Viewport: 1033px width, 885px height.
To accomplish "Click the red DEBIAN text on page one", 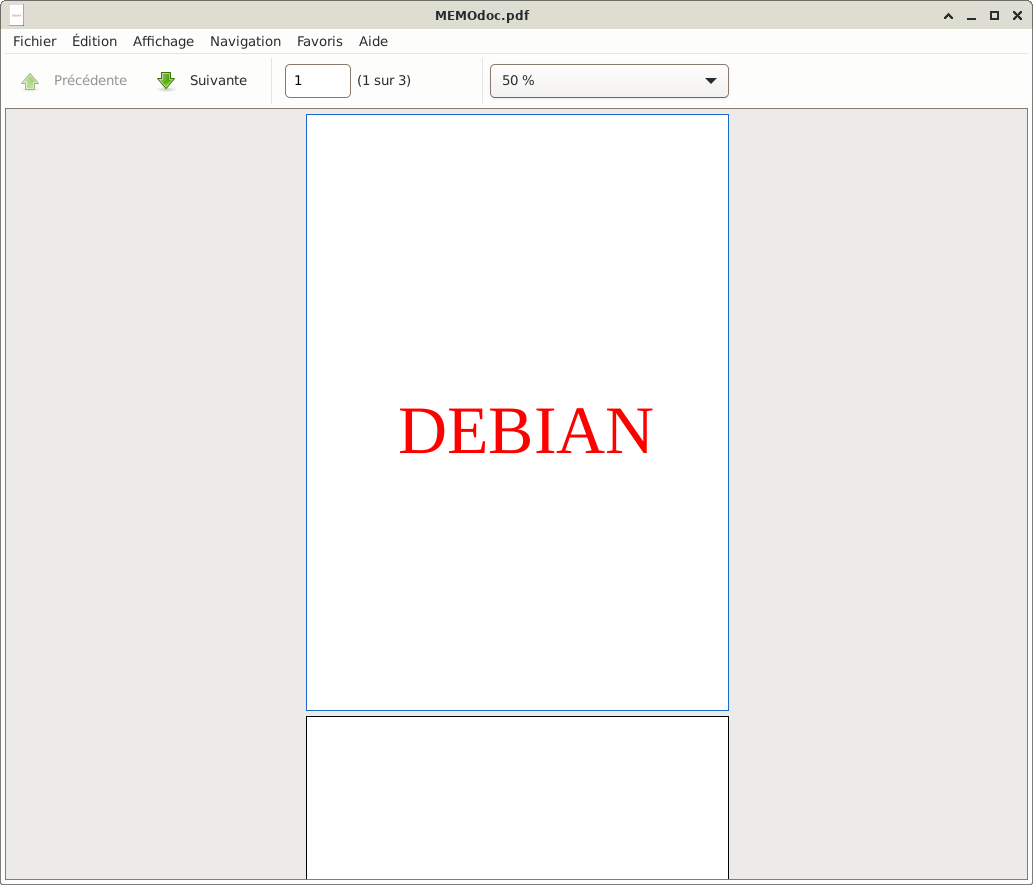I will point(526,431).
